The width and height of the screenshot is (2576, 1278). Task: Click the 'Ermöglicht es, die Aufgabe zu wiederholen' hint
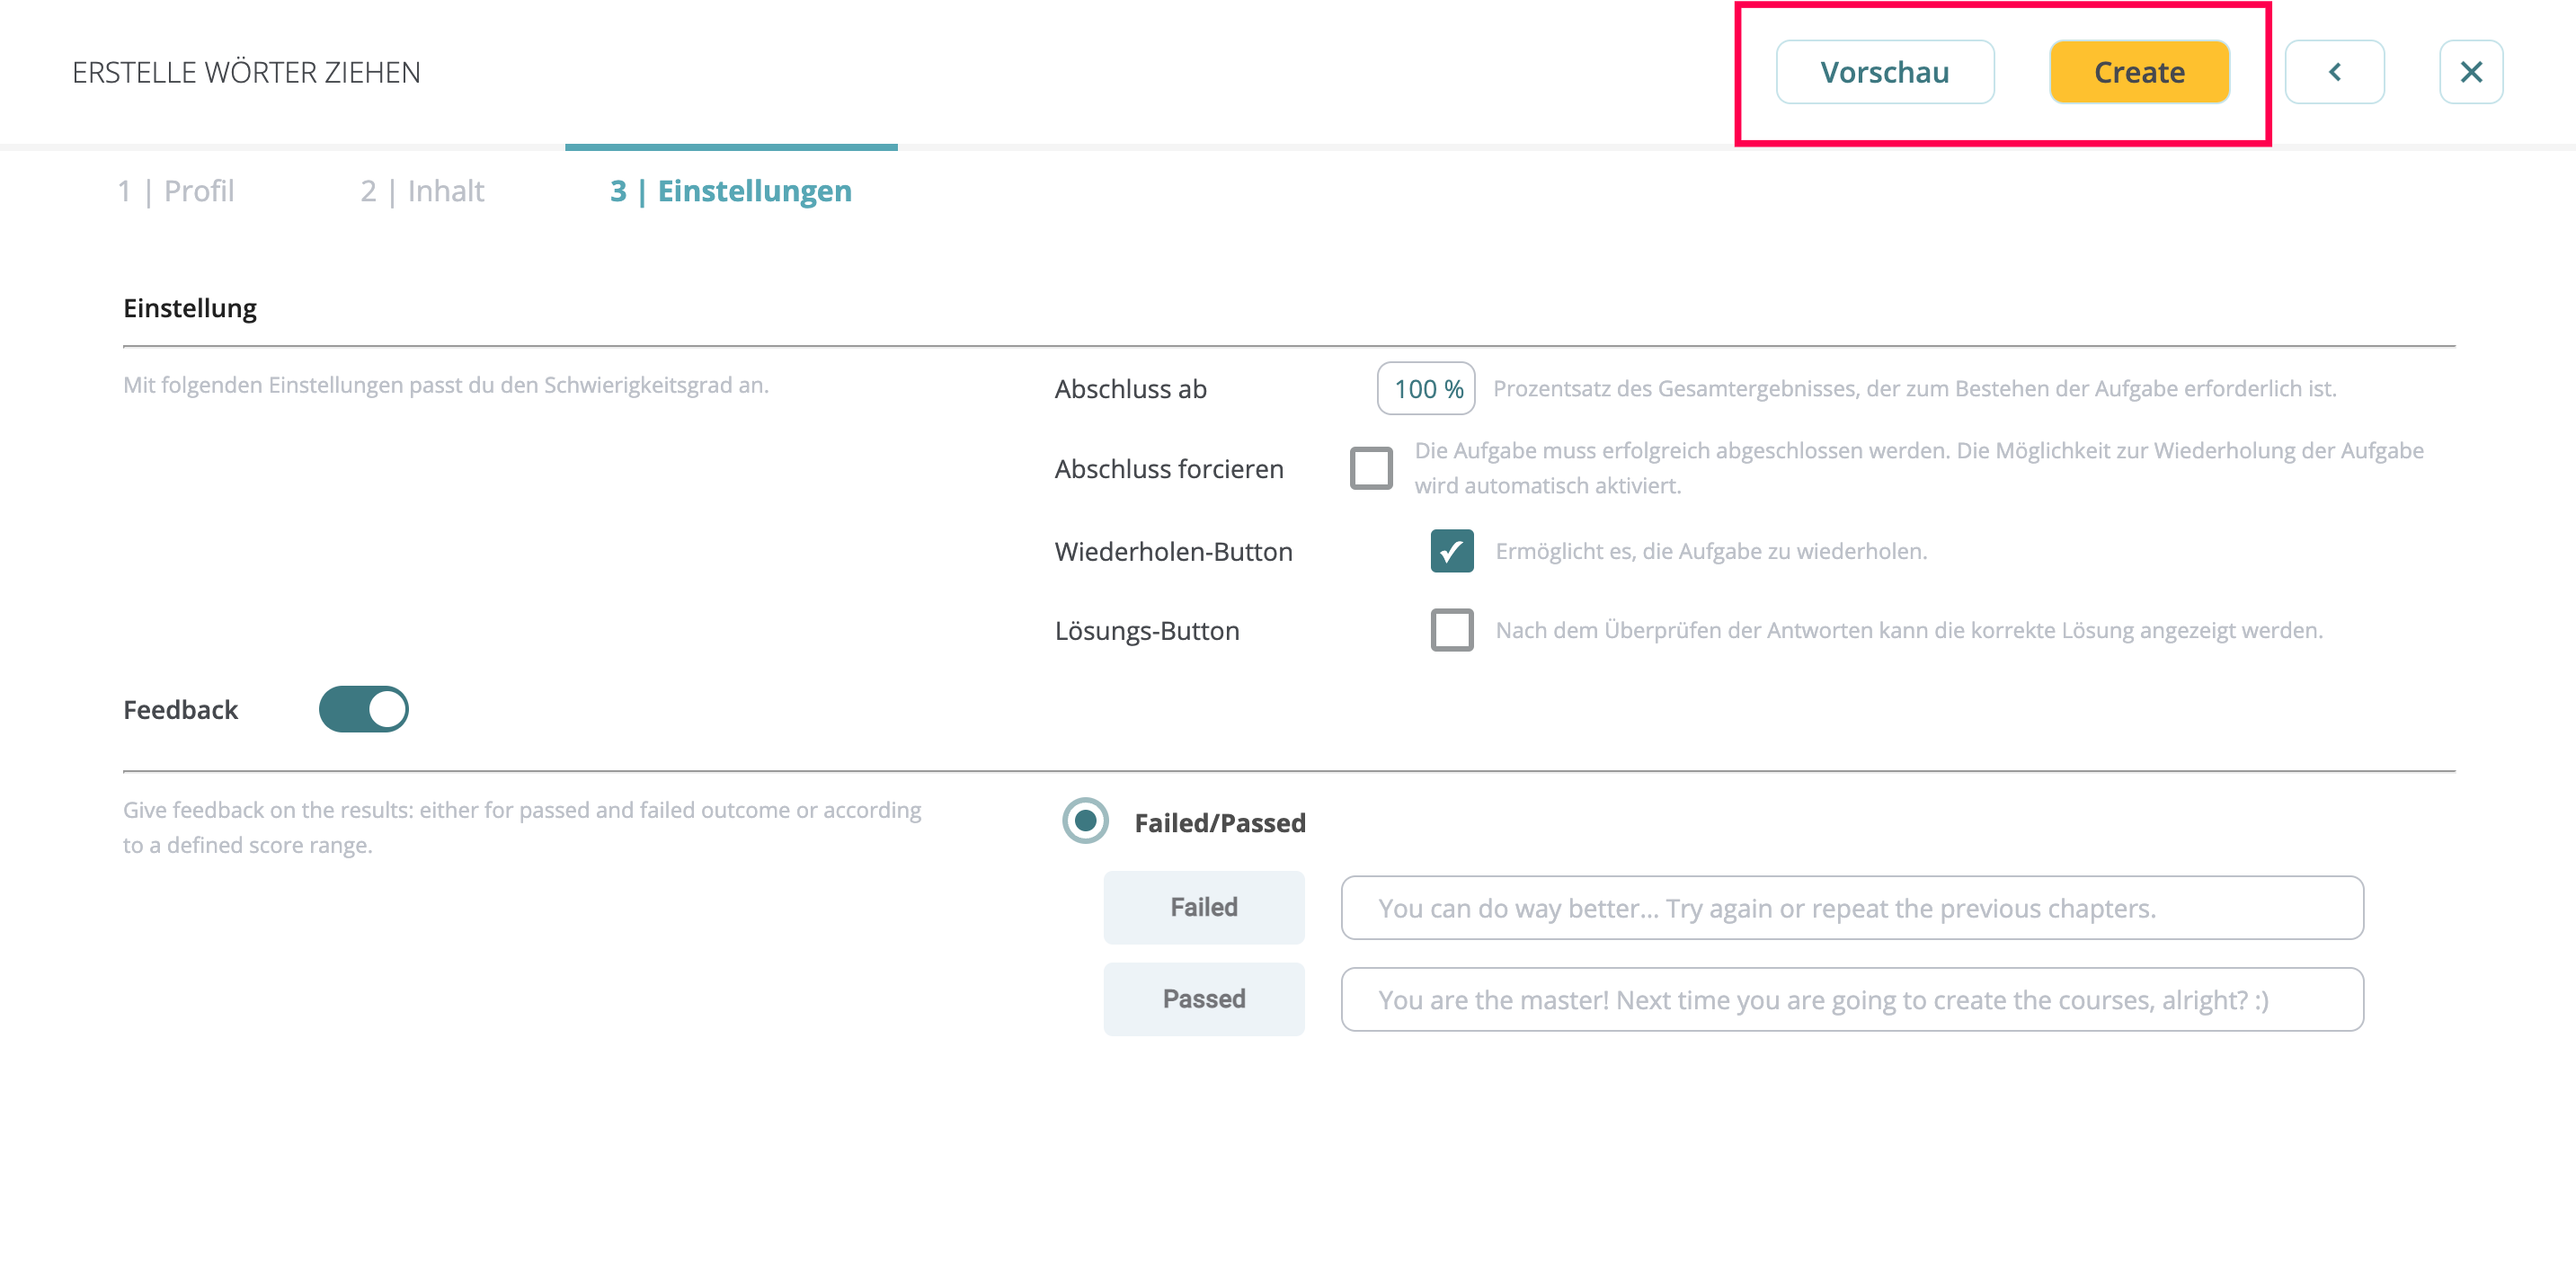1711,551
